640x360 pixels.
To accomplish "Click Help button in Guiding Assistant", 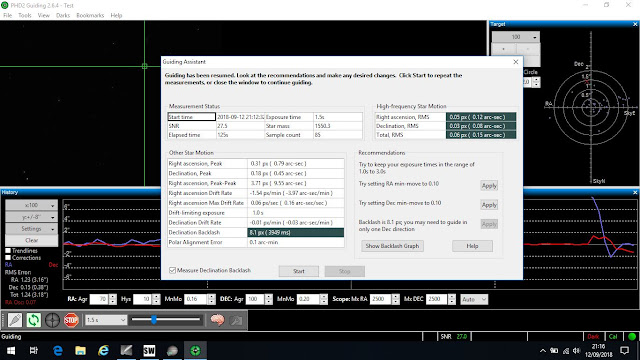I will 472,246.
